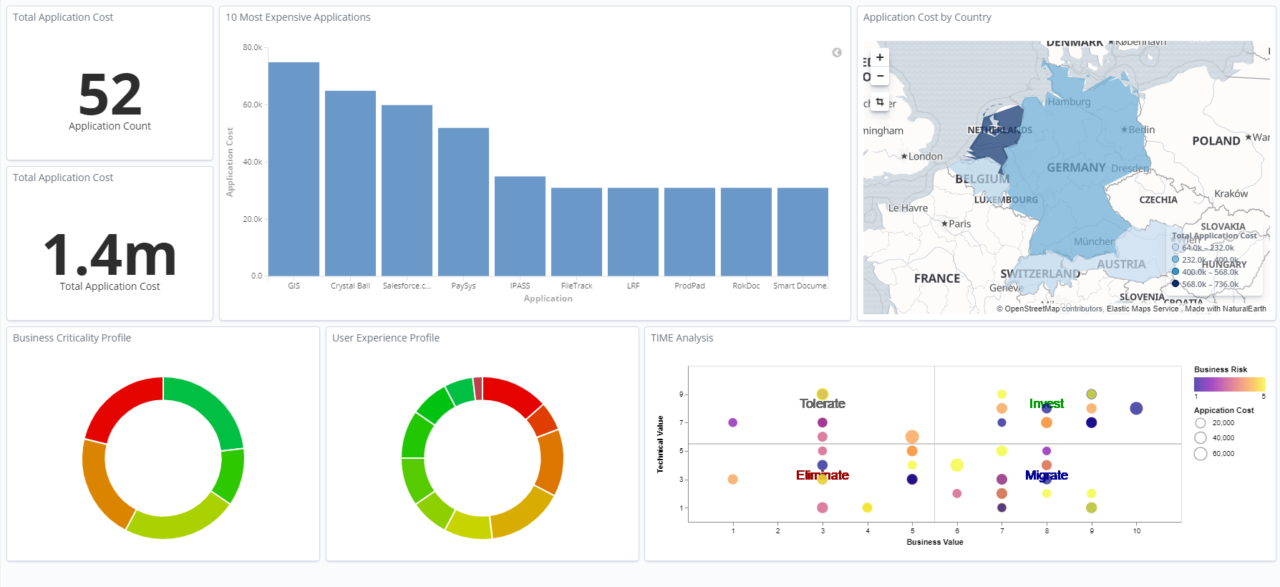
Task: Click the Business Risk legend heading
Action: (x=1221, y=370)
